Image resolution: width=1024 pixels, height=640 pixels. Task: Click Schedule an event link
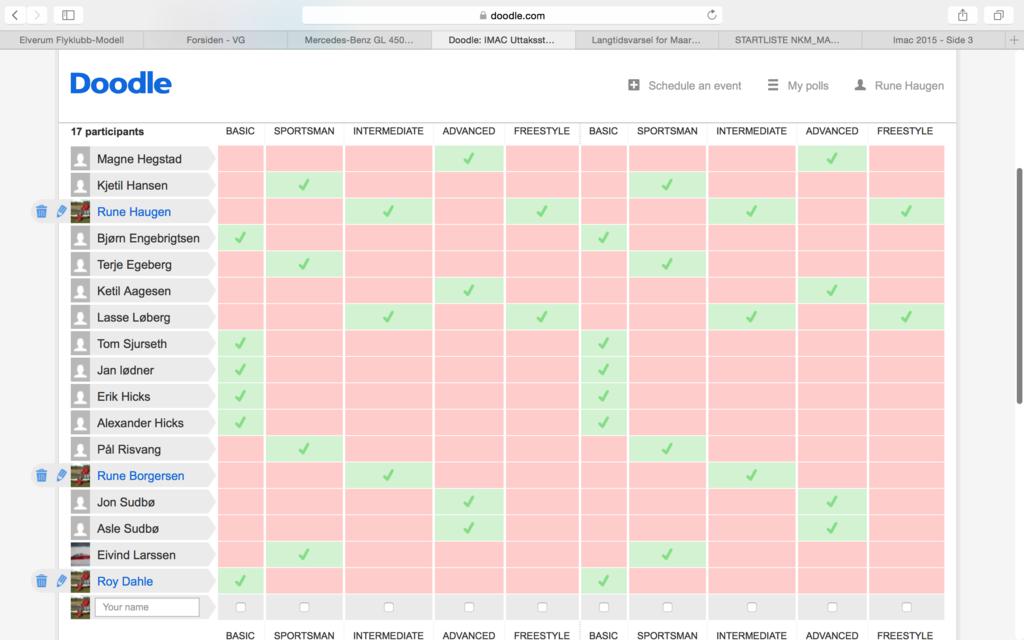[x=685, y=86]
